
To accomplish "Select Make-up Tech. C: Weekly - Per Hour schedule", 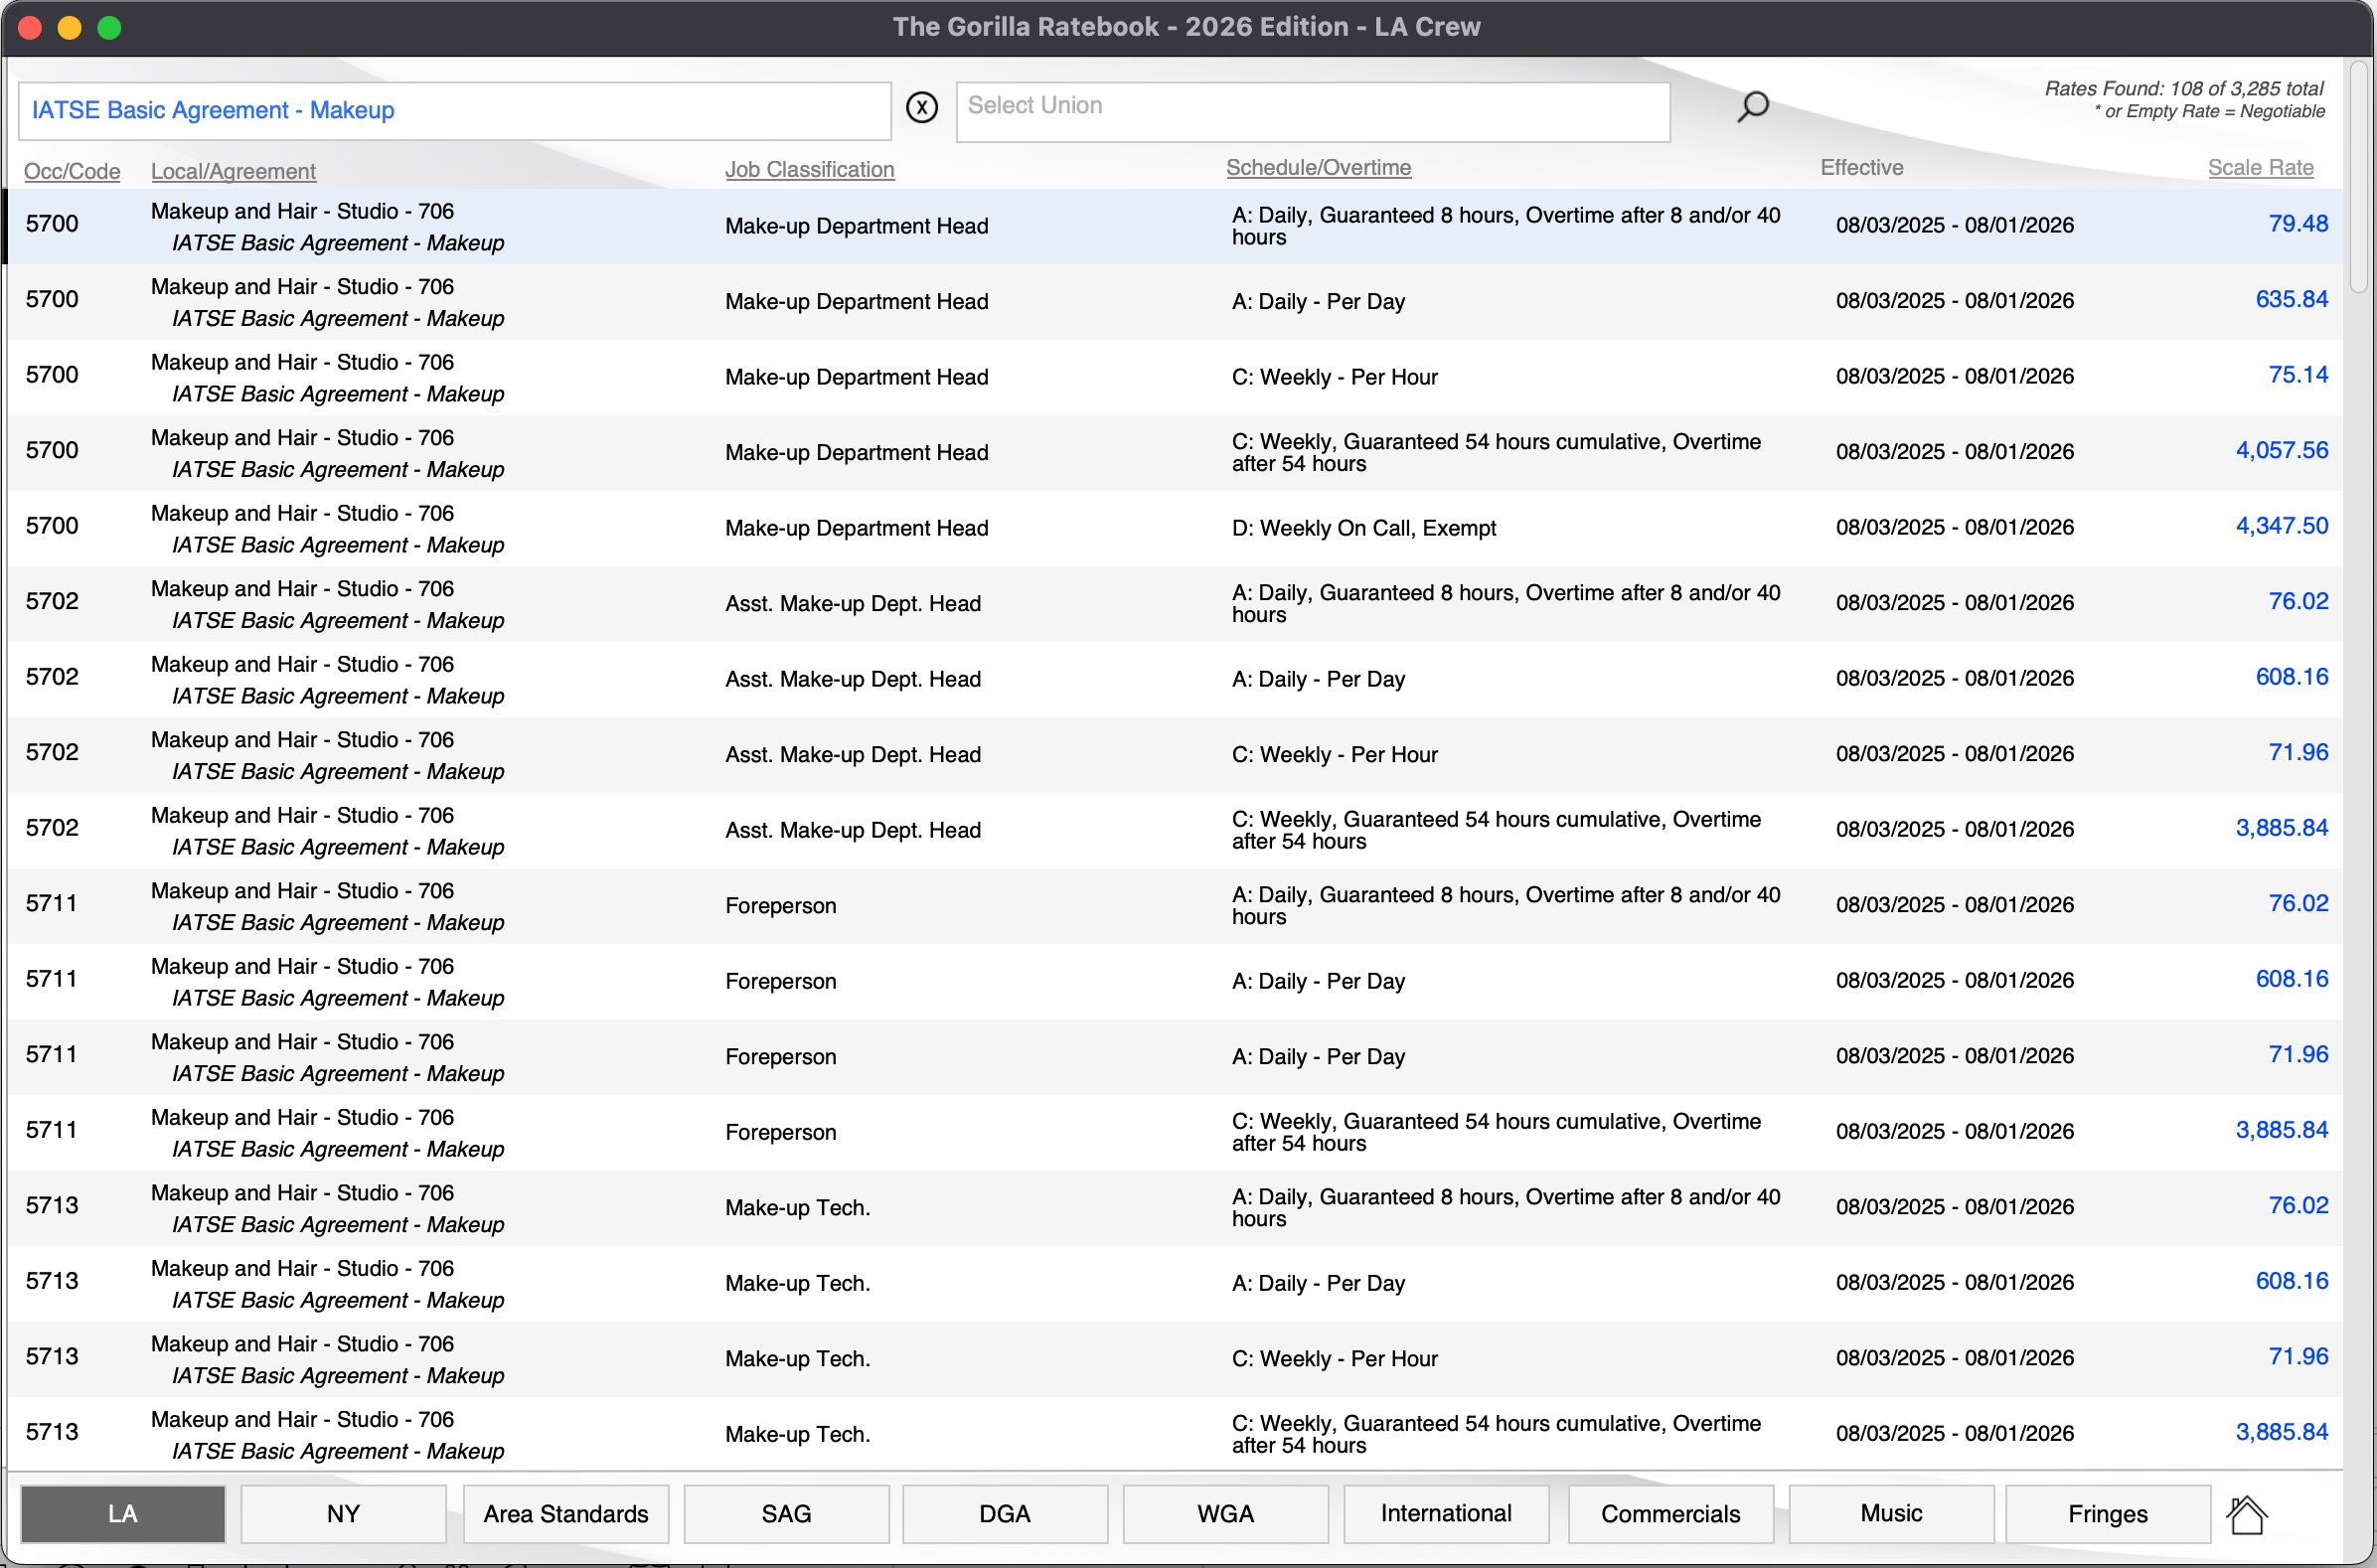I will click(1334, 1359).
